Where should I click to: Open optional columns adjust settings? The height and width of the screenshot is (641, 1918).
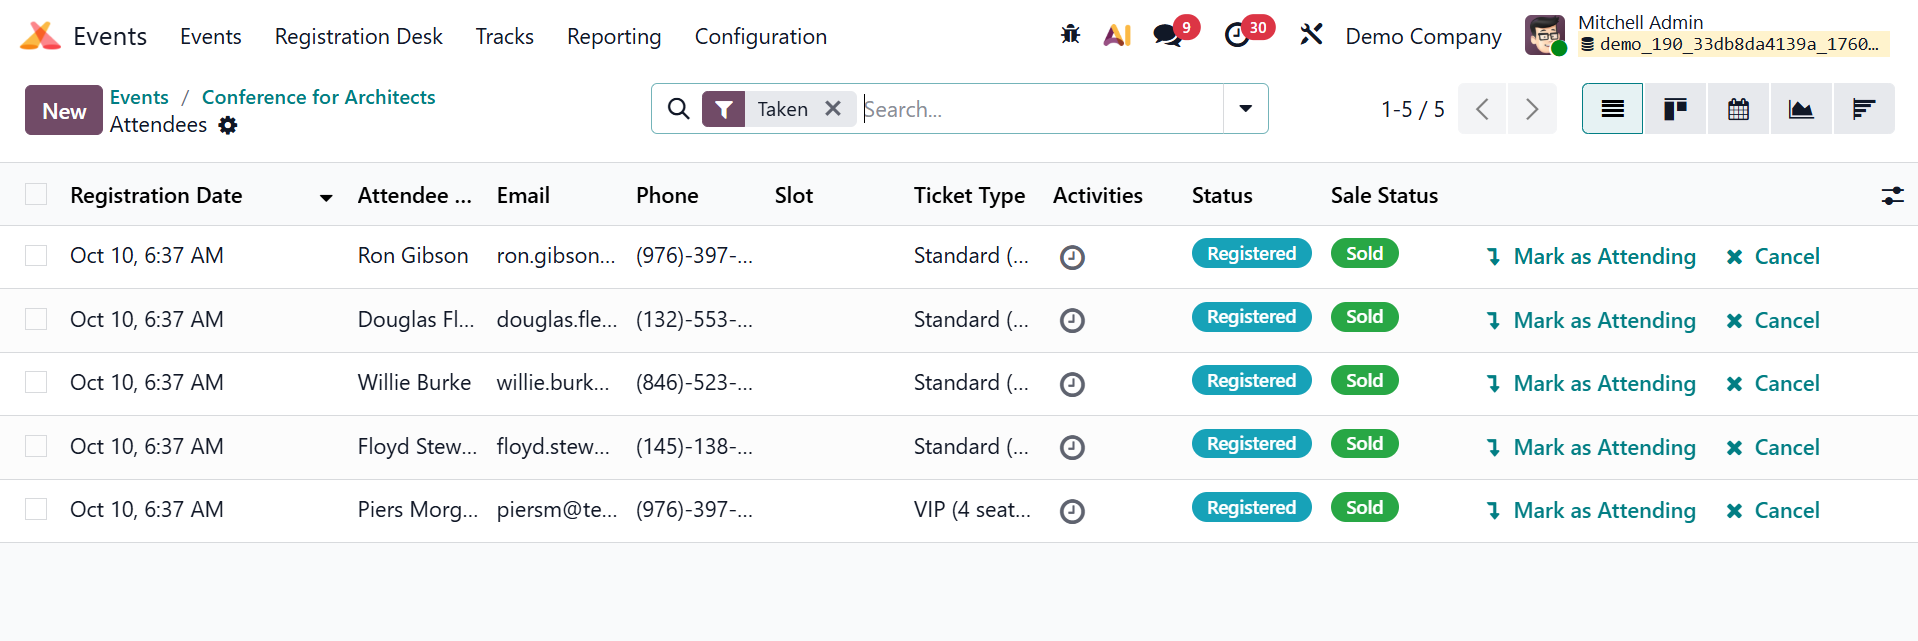[1892, 196]
